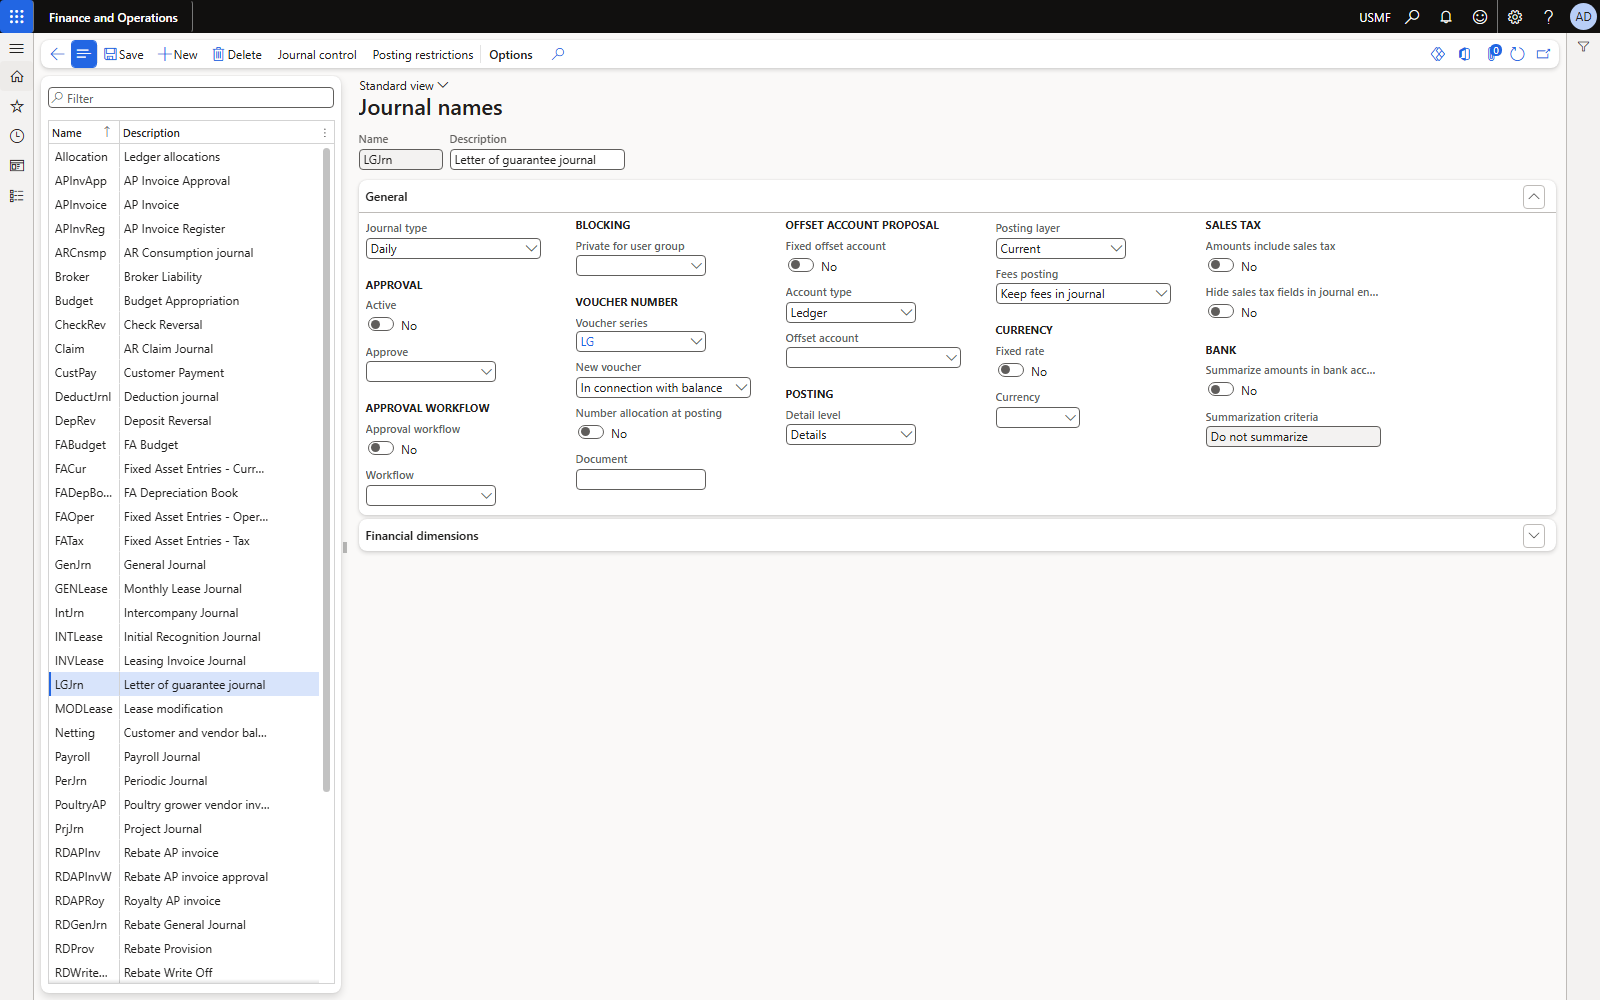Go to Home in the sidebar
Image resolution: width=1600 pixels, height=1000 pixels.
pyautogui.click(x=17, y=76)
